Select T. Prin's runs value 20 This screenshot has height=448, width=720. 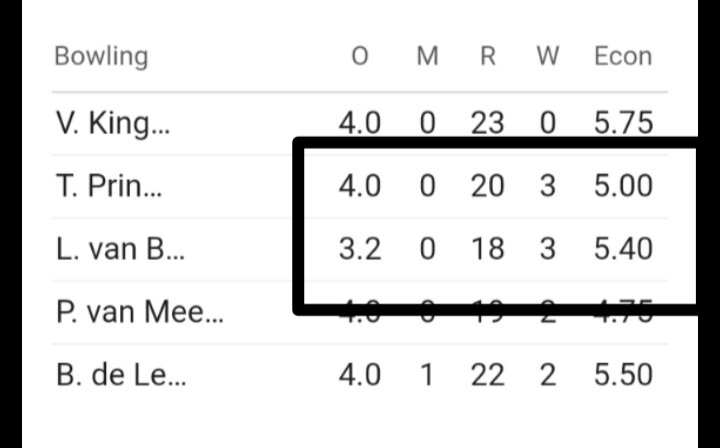[487, 186]
